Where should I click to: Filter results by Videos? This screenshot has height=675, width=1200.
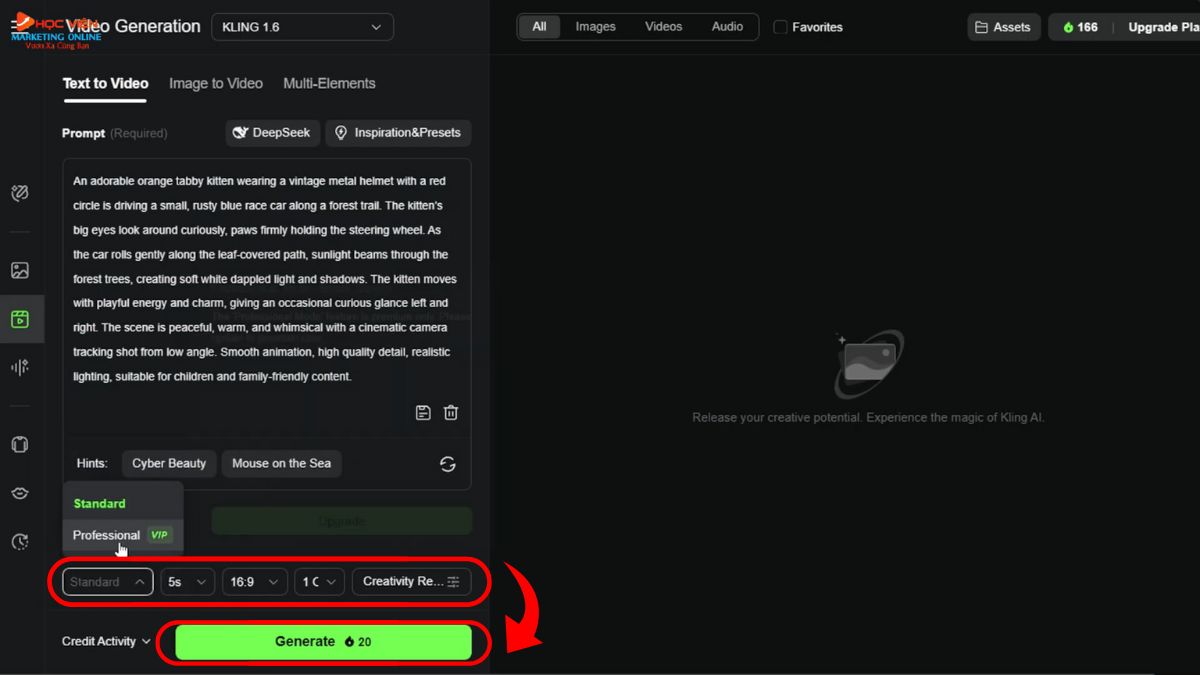click(x=663, y=27)
